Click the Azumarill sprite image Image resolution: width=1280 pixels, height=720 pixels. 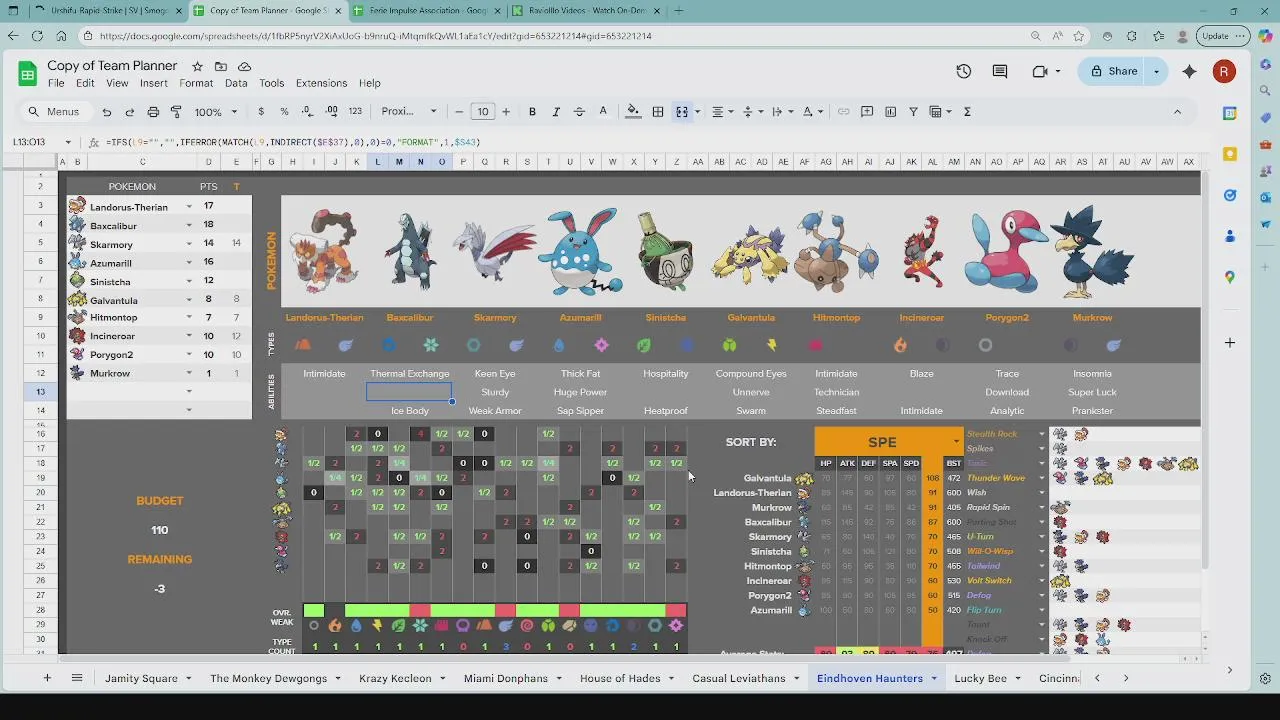tap(580, 251)
